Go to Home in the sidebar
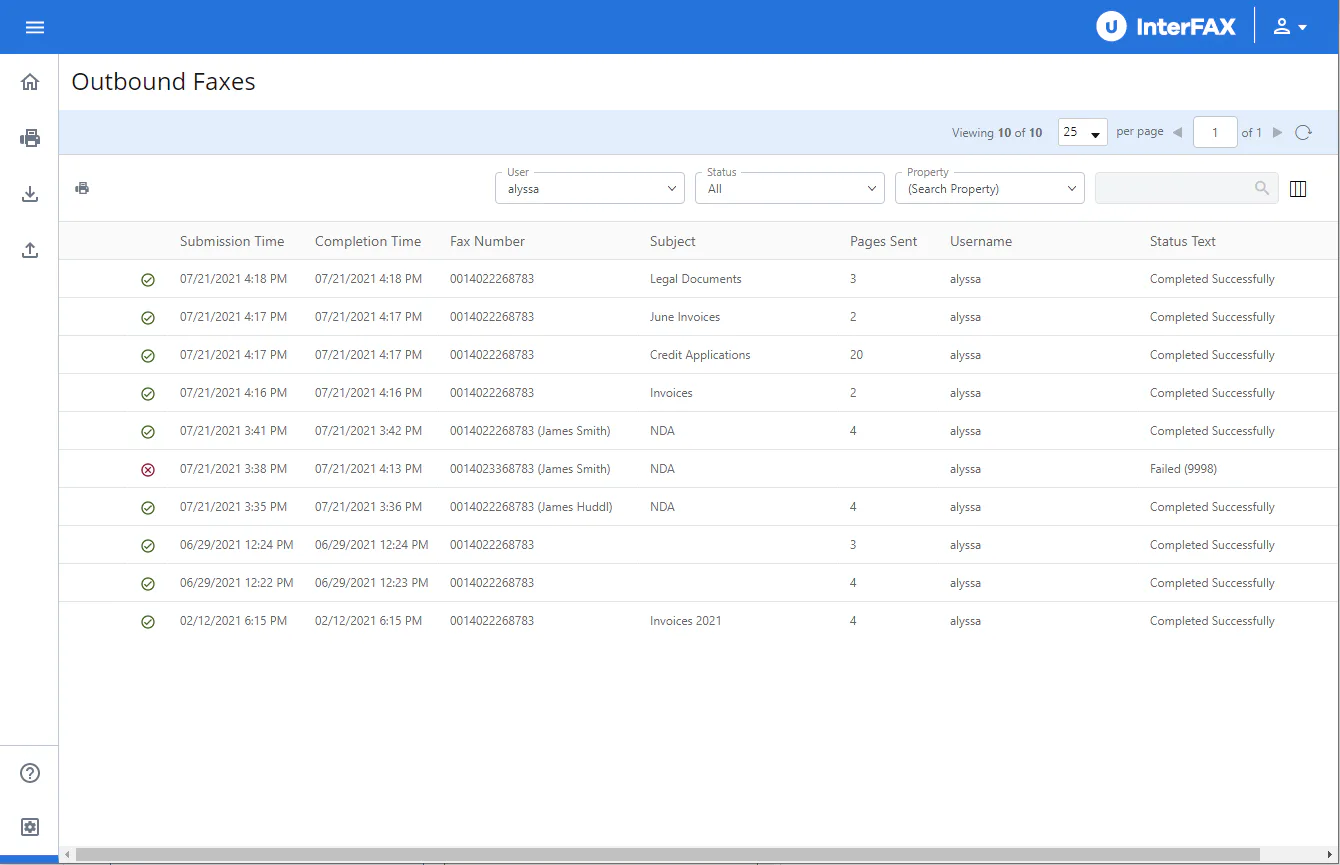The image size is (1340, 865). click(x=30, y=82)
